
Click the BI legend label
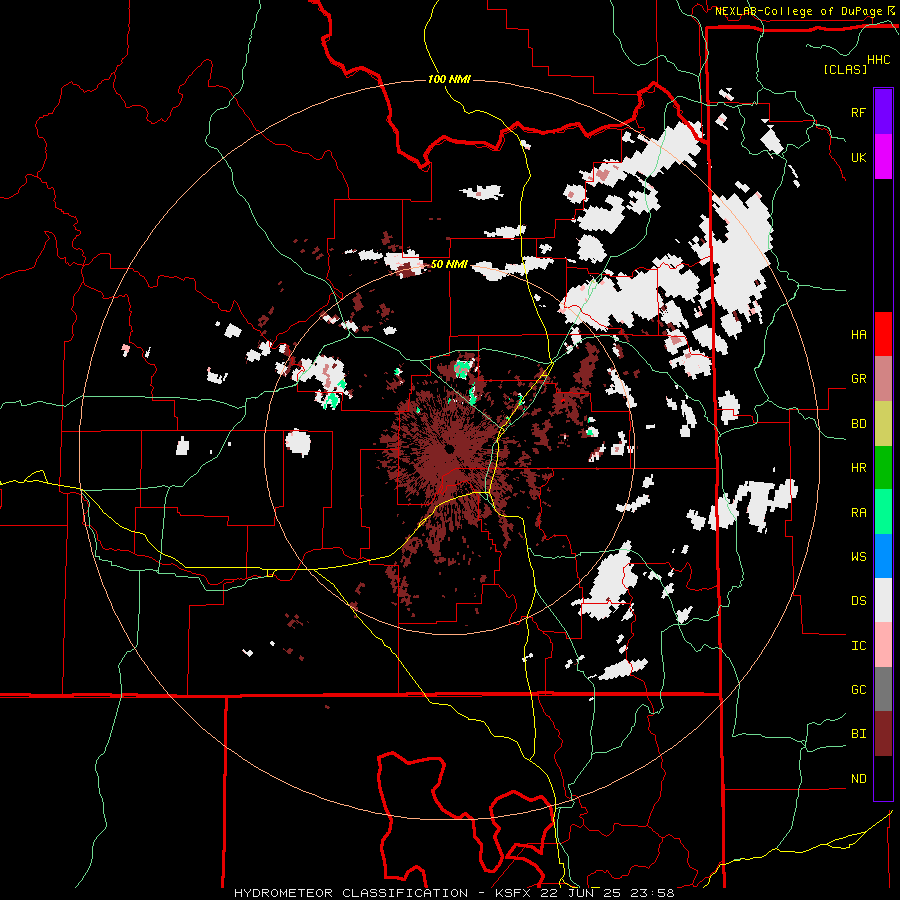tap(858, 734)
